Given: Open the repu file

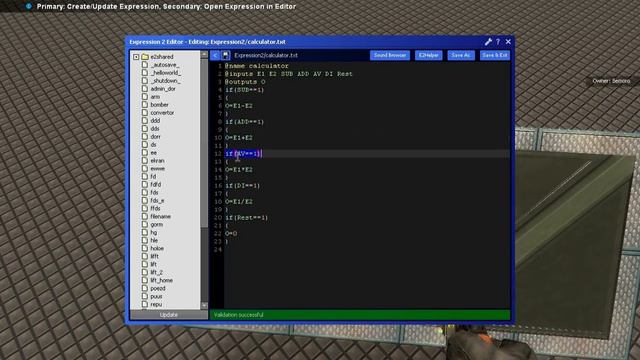Looking at the screenshot, I should pyautogui.click(x=156, y=304).
